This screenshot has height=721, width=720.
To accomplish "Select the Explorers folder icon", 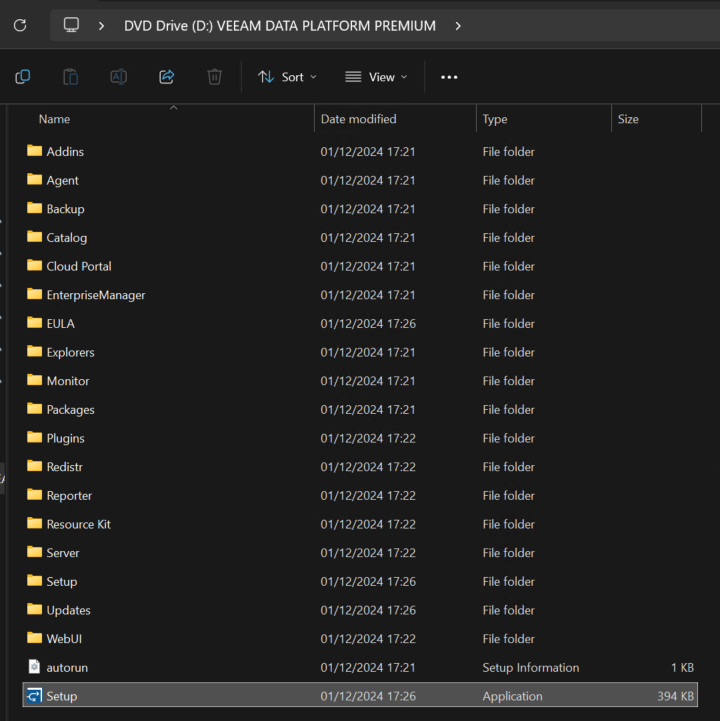I will [34, 351].
